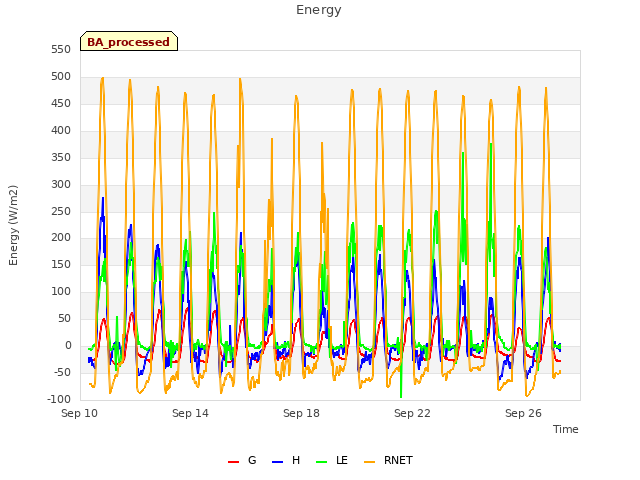Select the H legend label

point(296,460)
